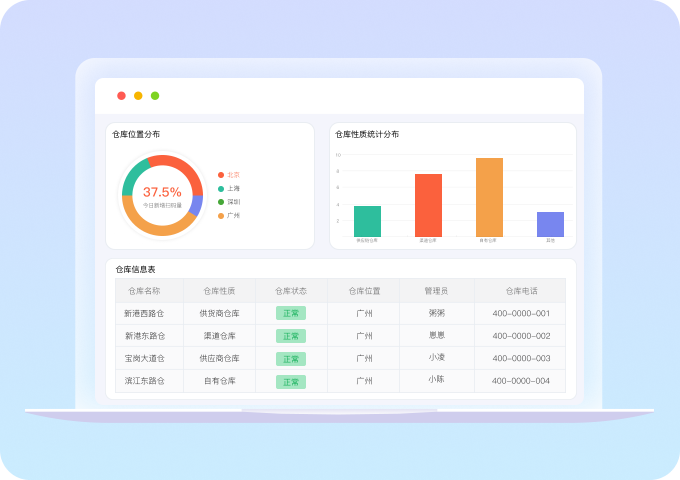Click phone number 400-0000-002

click(521, 335)
